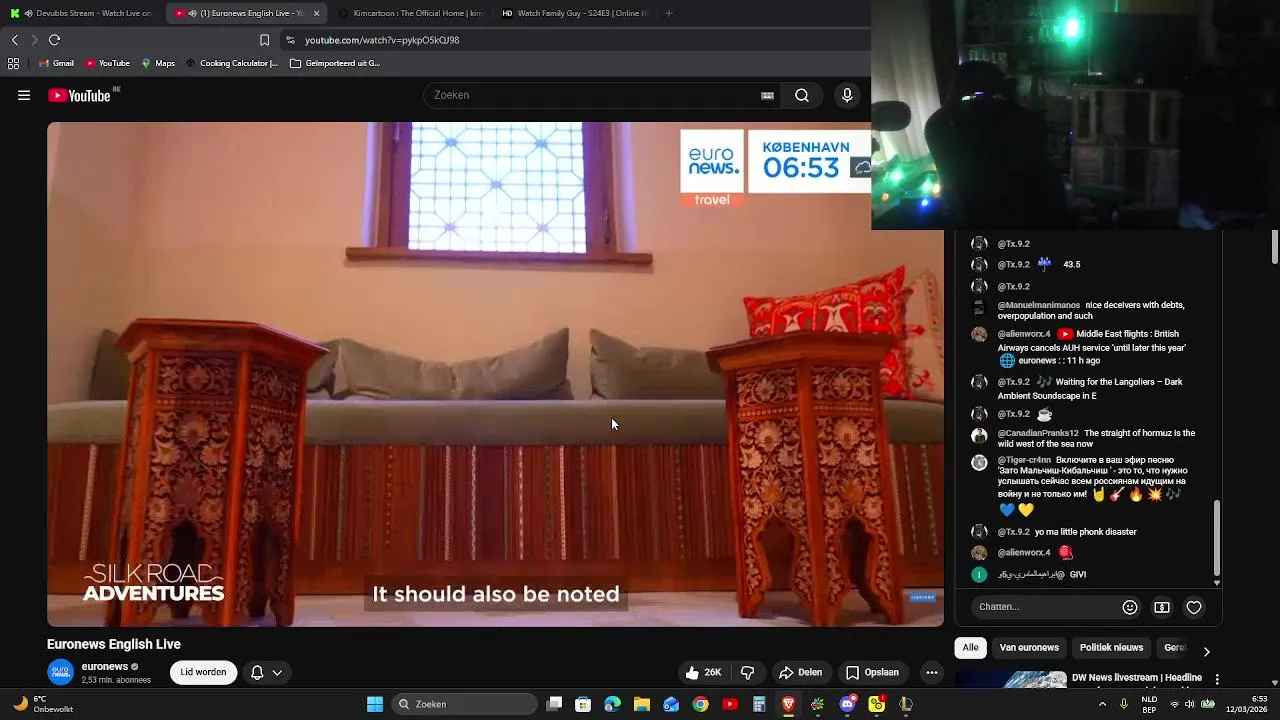Viewport: 1280px width, 720px height.
Task: Click the browser address bar URL
Action: (x=382, y=40)
